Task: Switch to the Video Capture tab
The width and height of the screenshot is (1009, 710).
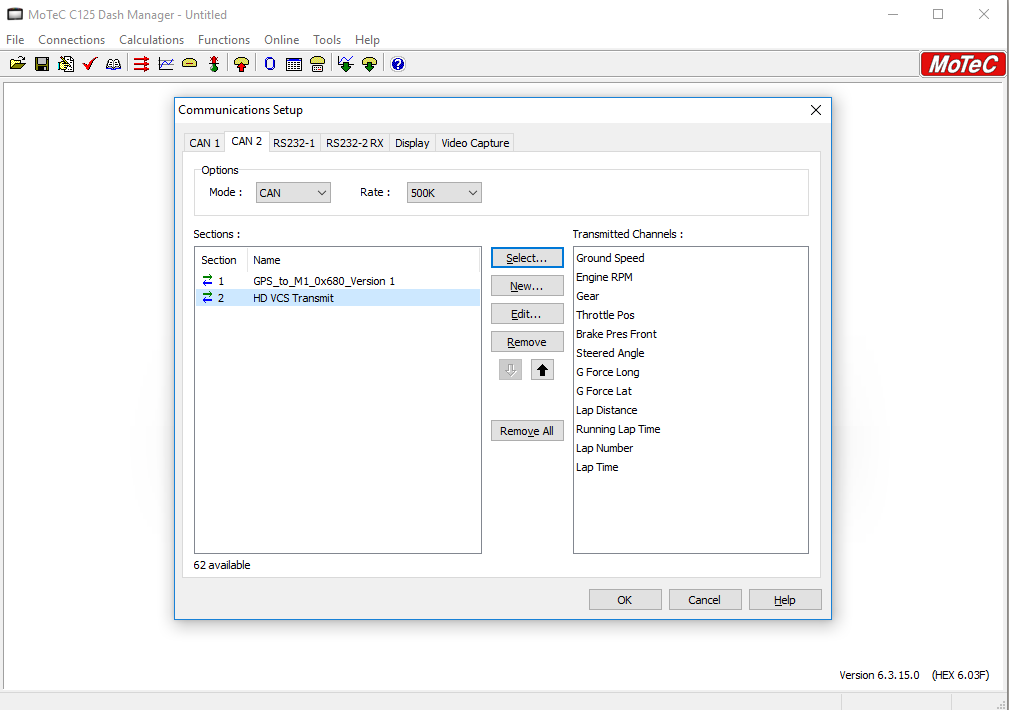Action: [x=475, y=143]
